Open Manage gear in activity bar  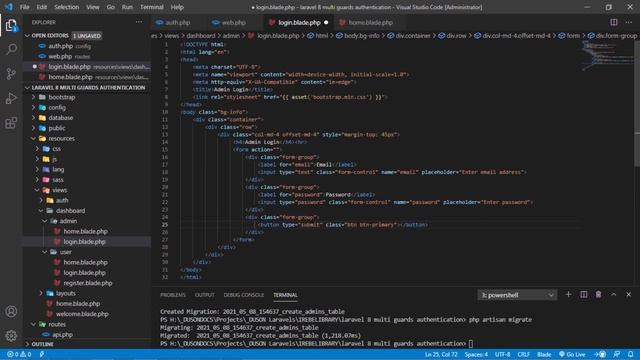[x=11, y=336]
